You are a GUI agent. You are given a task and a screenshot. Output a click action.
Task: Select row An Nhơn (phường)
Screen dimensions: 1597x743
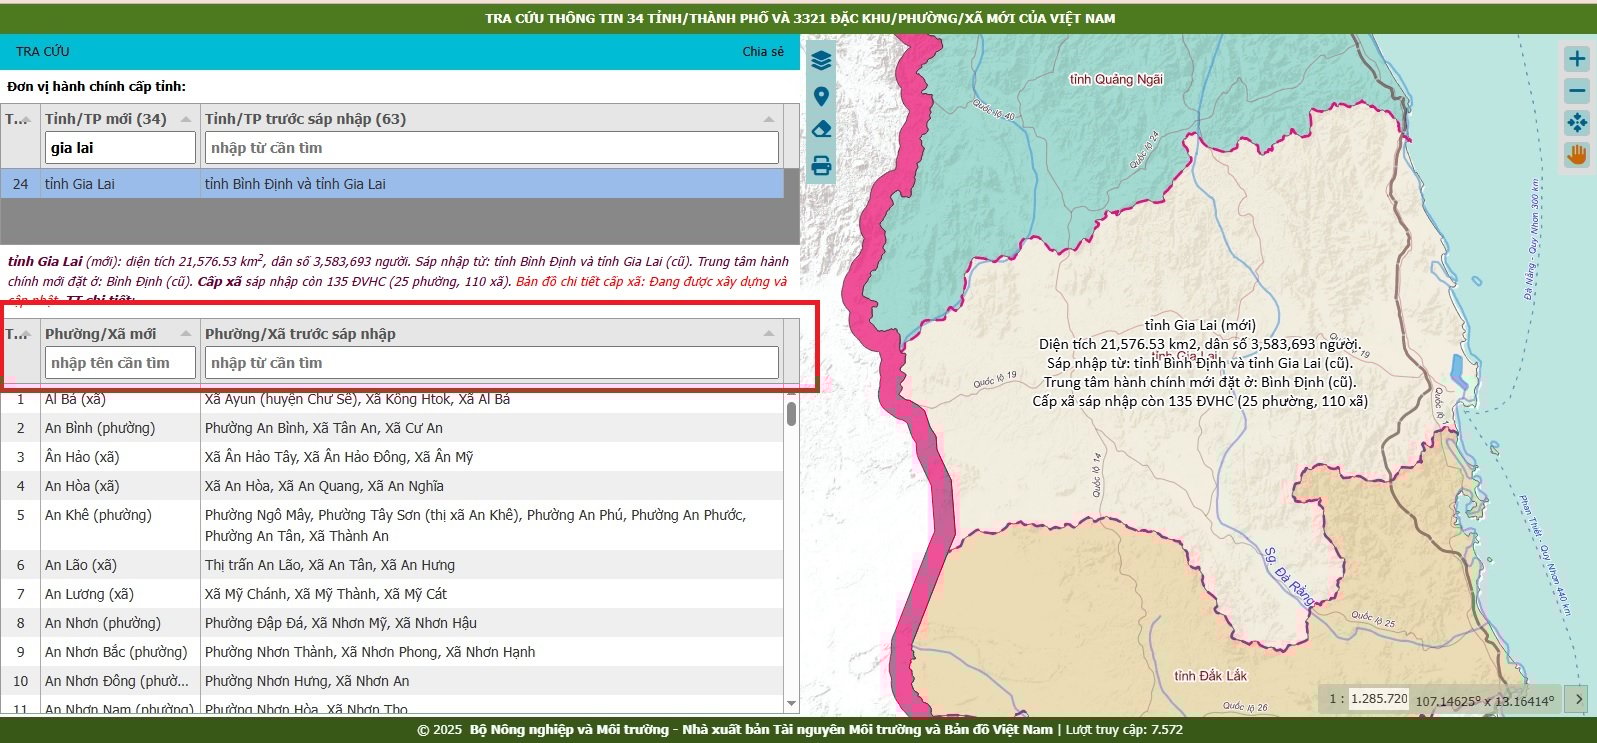point(392,623)
